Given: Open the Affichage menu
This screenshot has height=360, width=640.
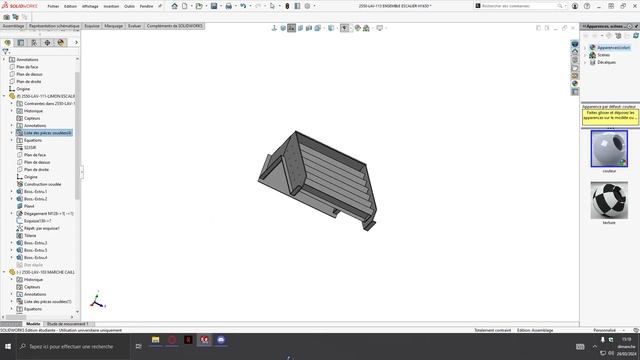Looking at the screenshot, I should pos(90,6).
